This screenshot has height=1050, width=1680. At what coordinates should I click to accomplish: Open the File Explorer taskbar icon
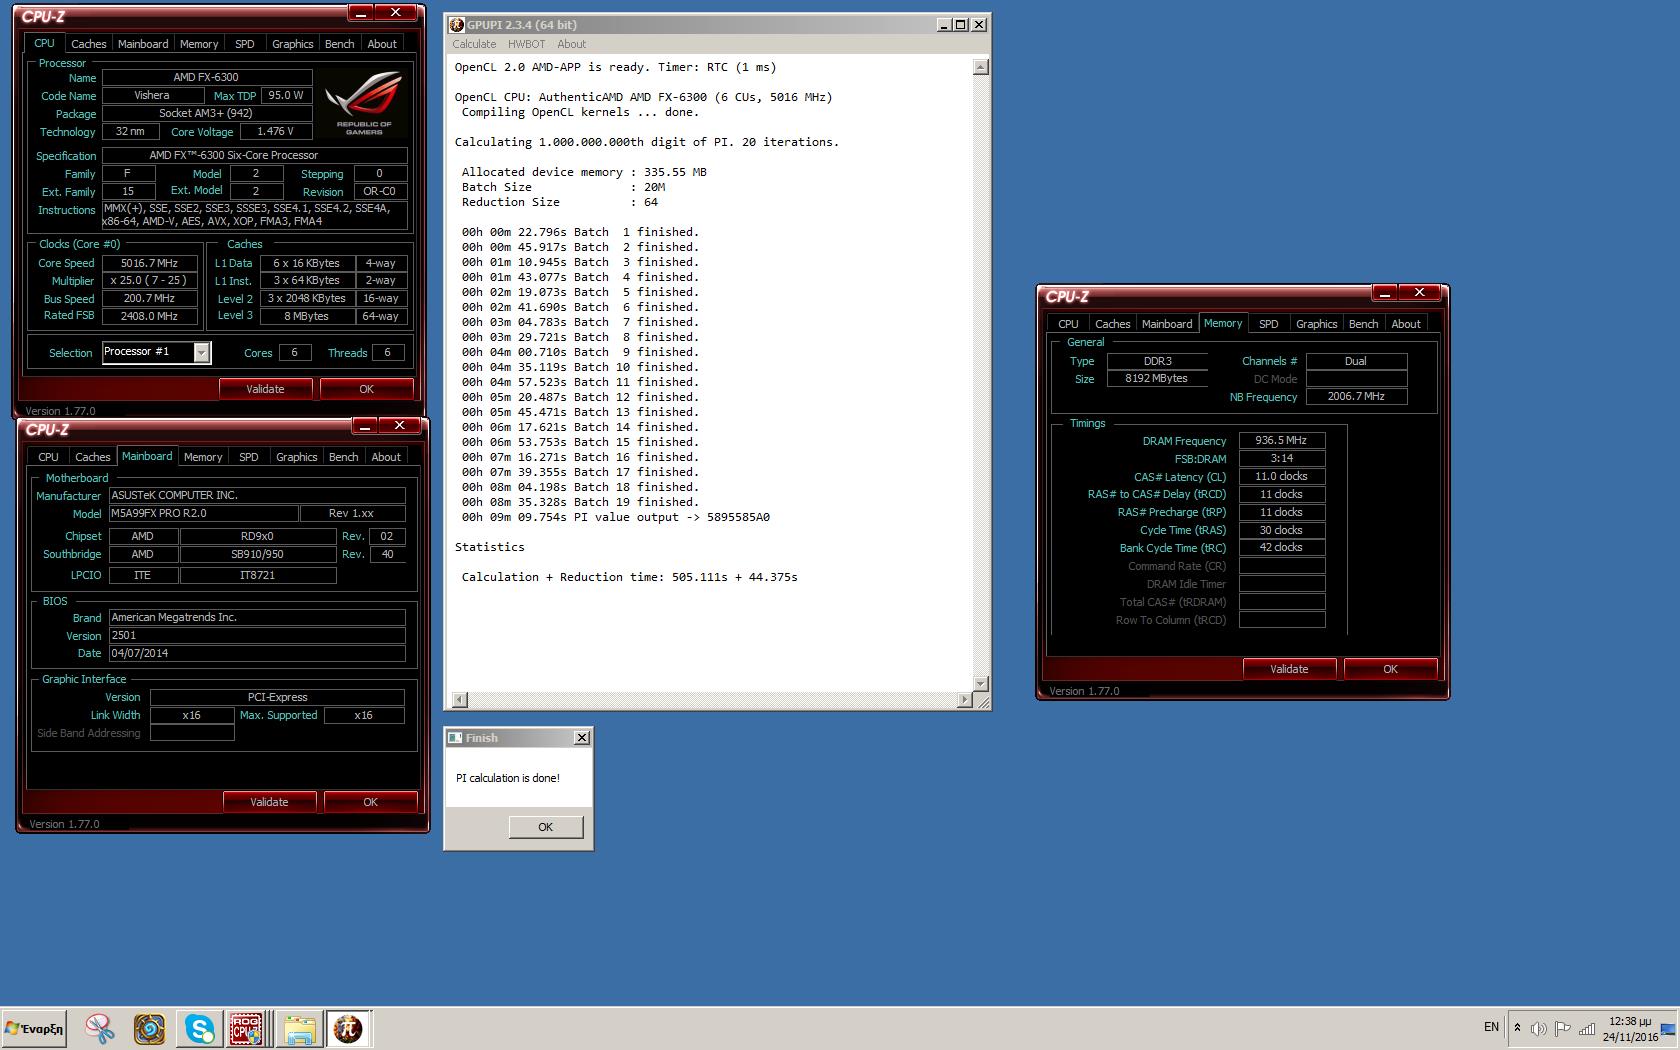(299, 1028)
